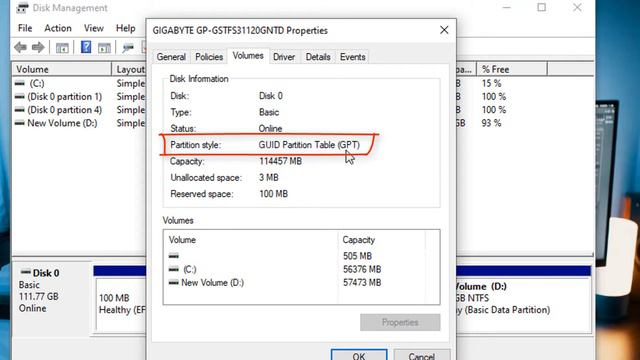Click the show console tree toolbar icon
This screenshot has width=640, height=360.
(62, 48)
